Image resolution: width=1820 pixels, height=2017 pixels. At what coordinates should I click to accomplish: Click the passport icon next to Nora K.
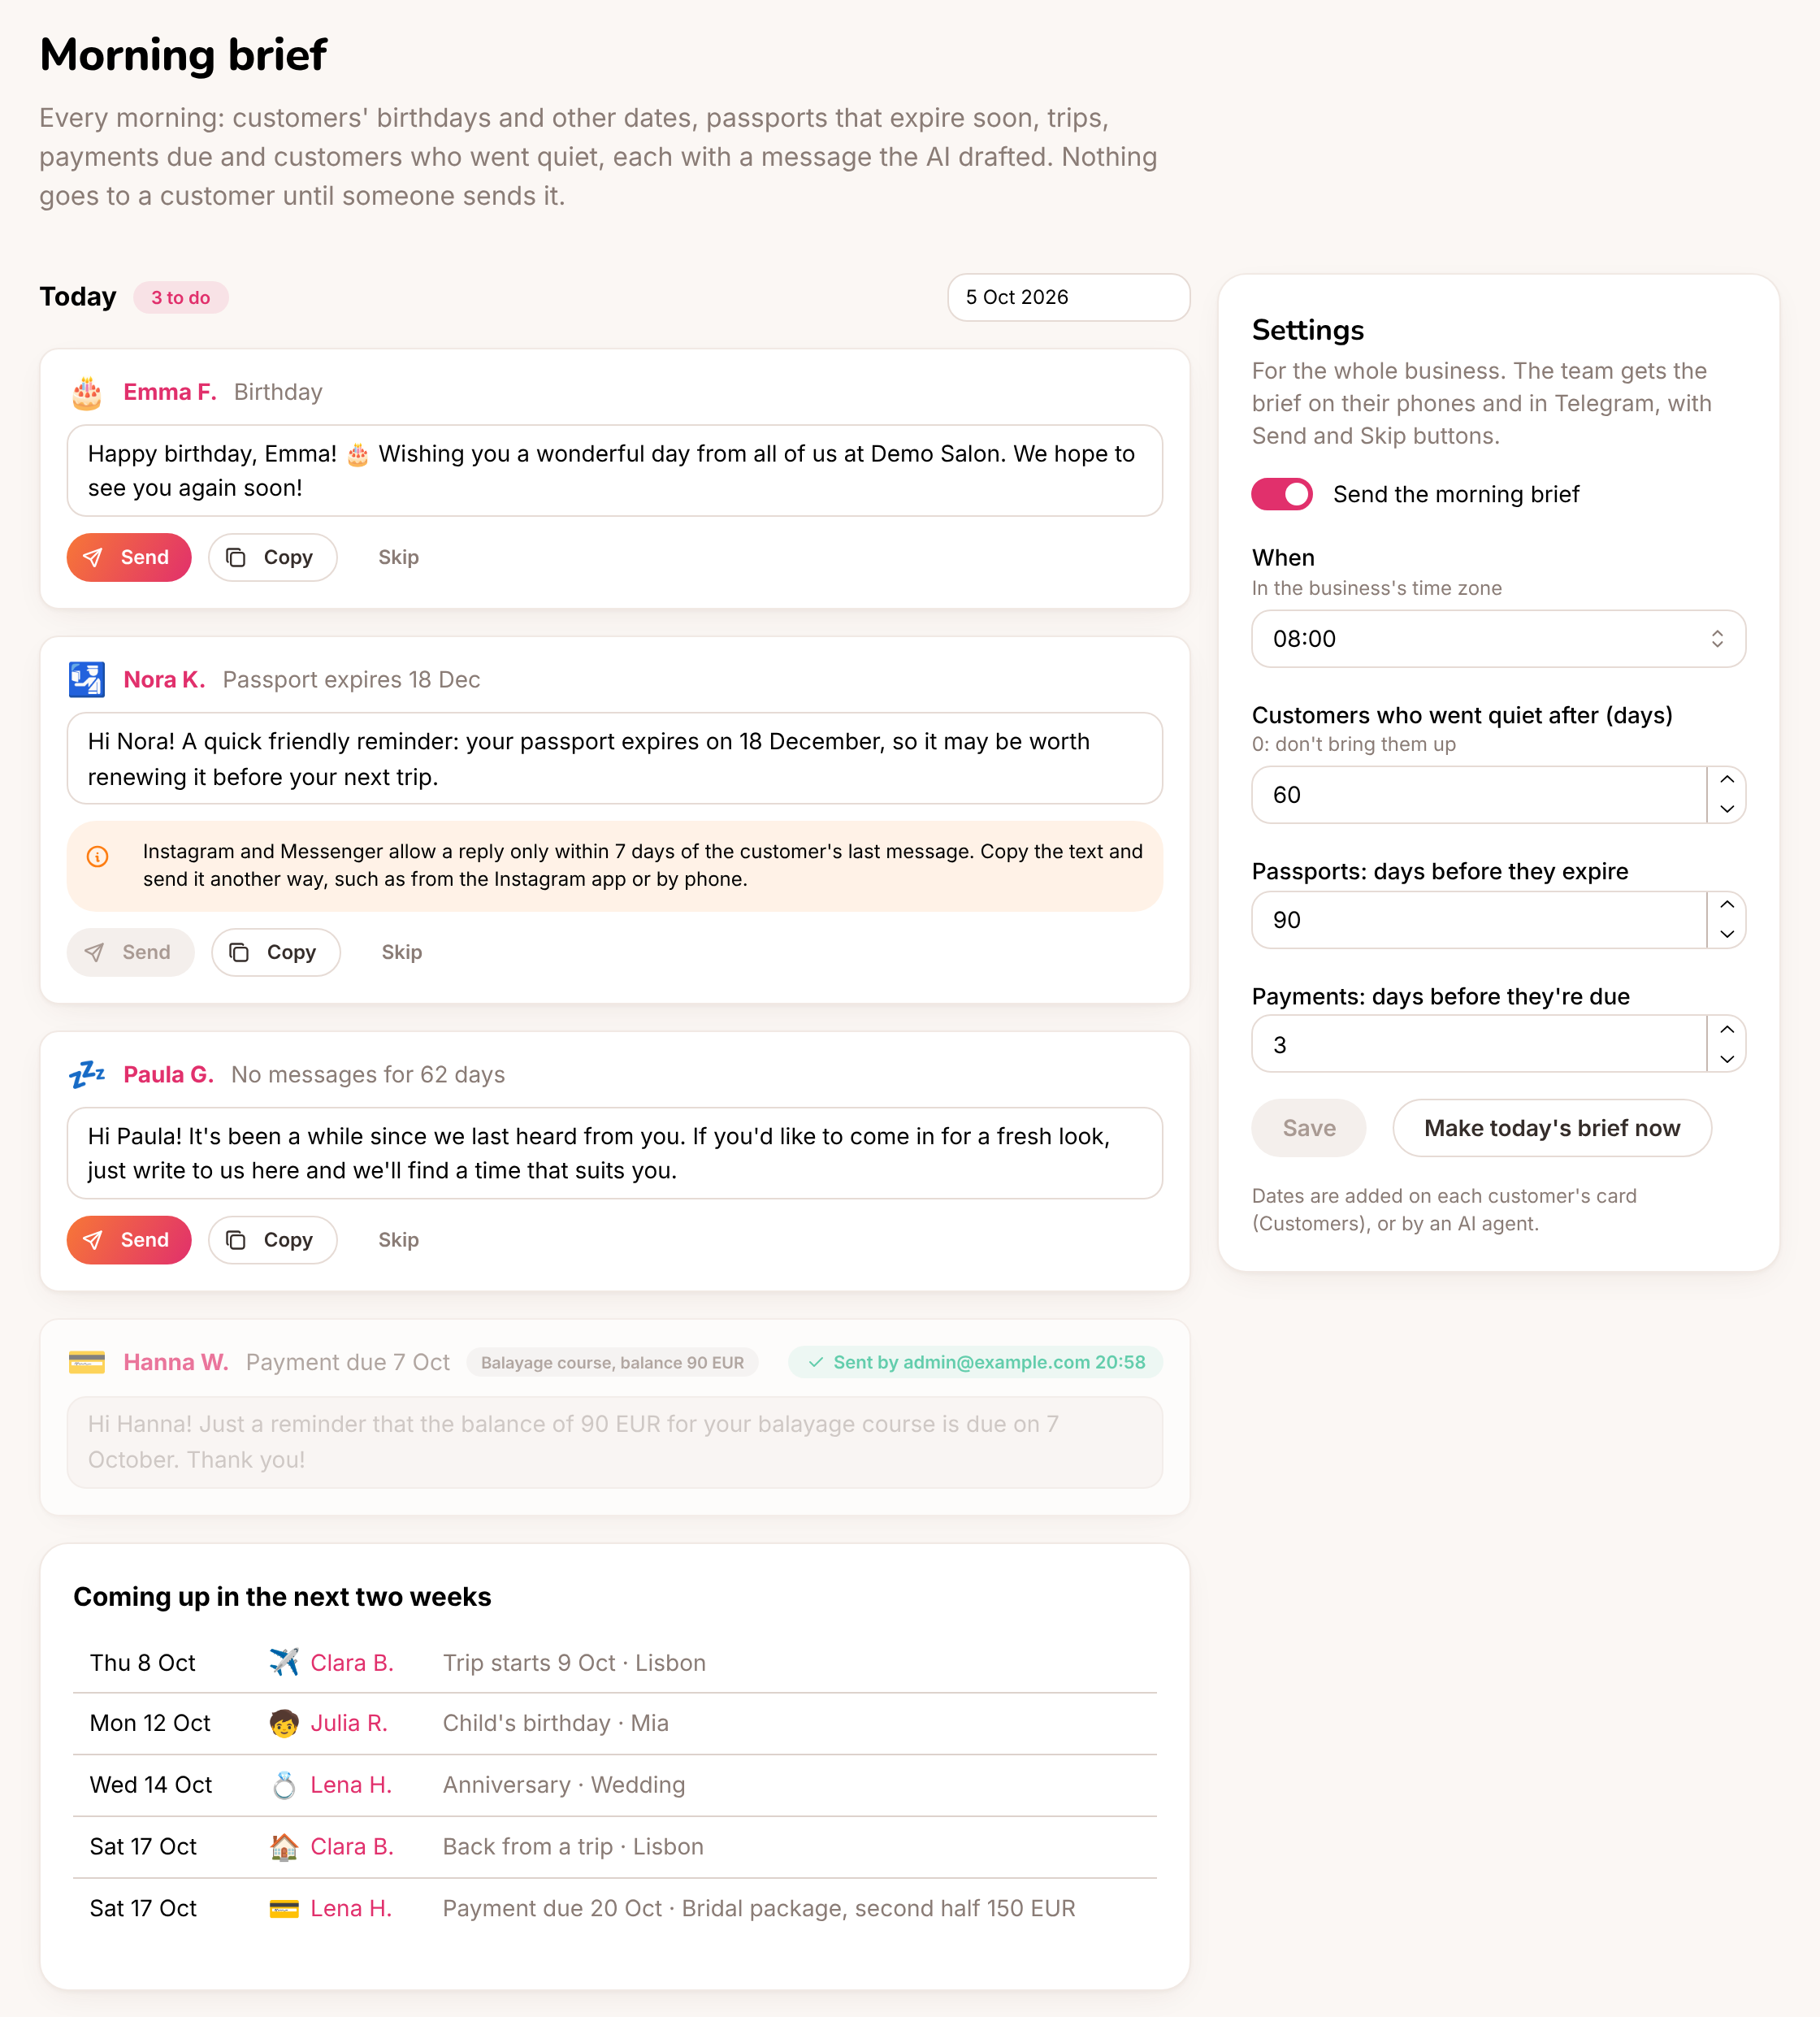(x=87, y=680)
